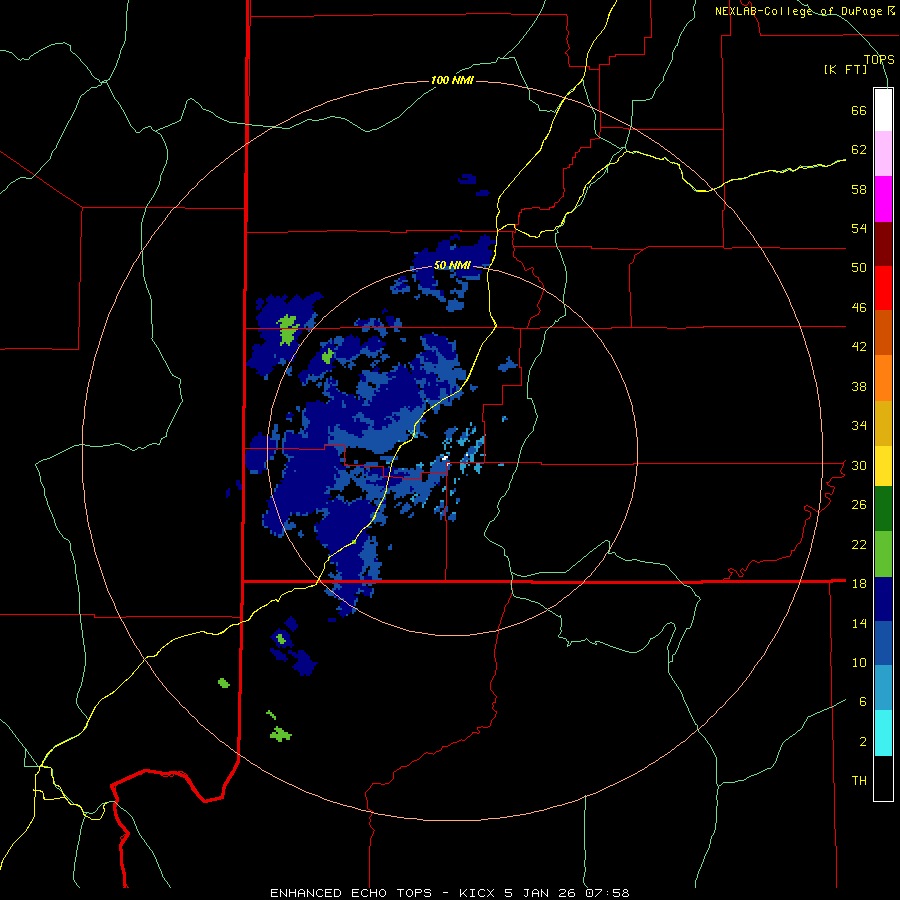
Task: Click the legend value "66"
Action: pos(859,111)
